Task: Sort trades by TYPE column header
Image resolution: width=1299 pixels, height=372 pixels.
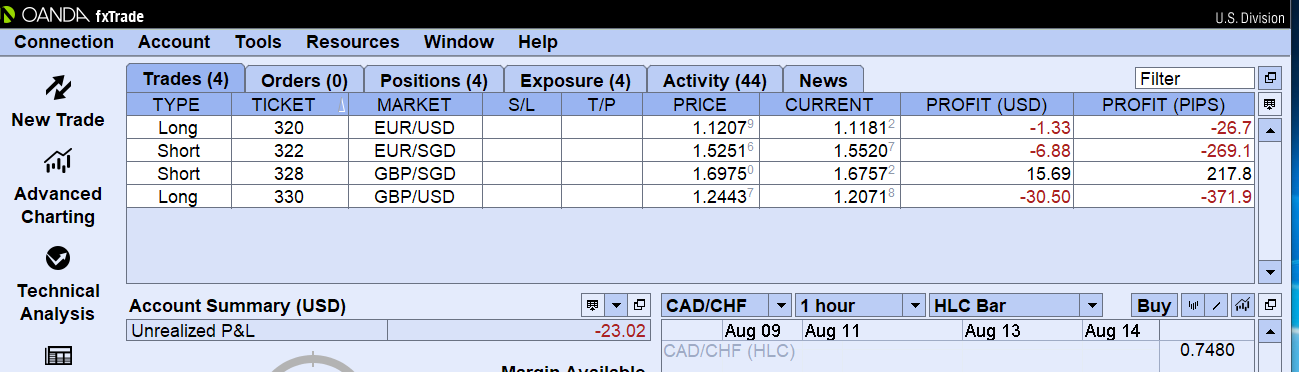Action: pyautogui.click(x=178, y=104)
